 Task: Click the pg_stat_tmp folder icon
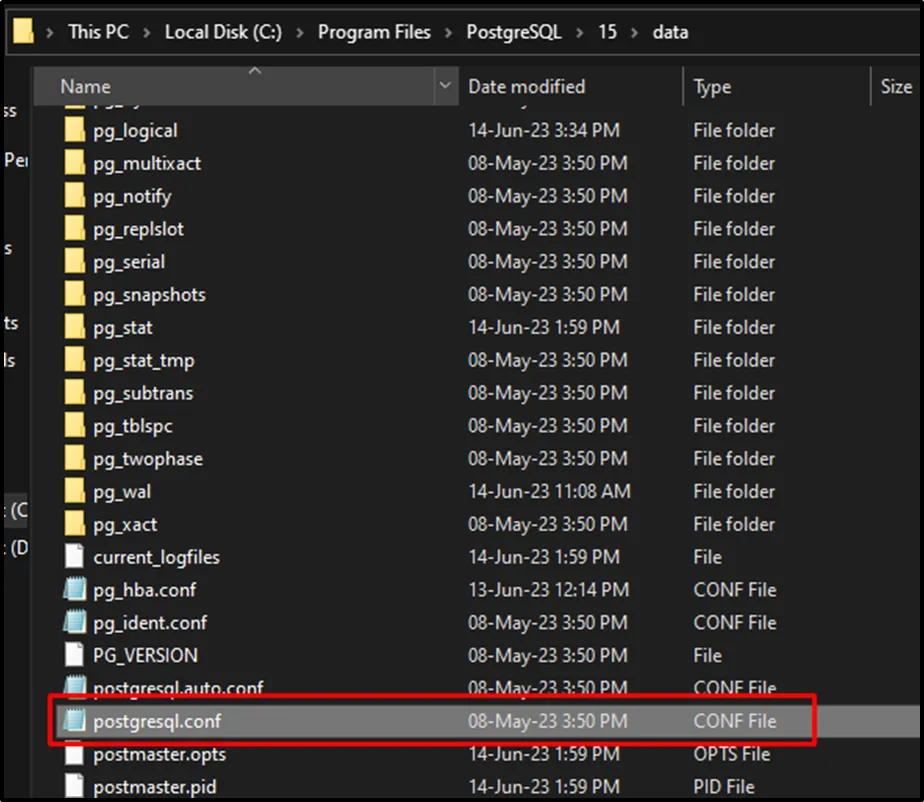[x=75, y=361]
